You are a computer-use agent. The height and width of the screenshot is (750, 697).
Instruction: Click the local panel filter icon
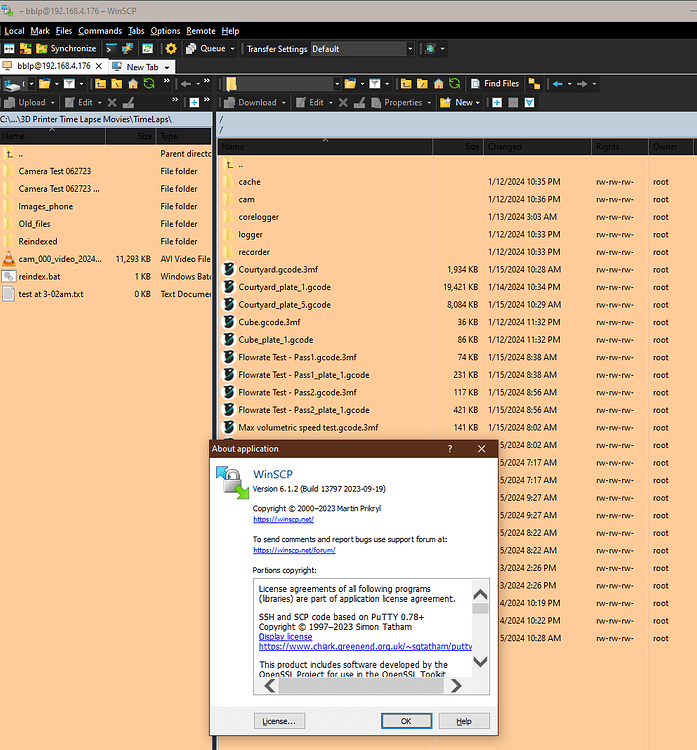tap(69, 84)
